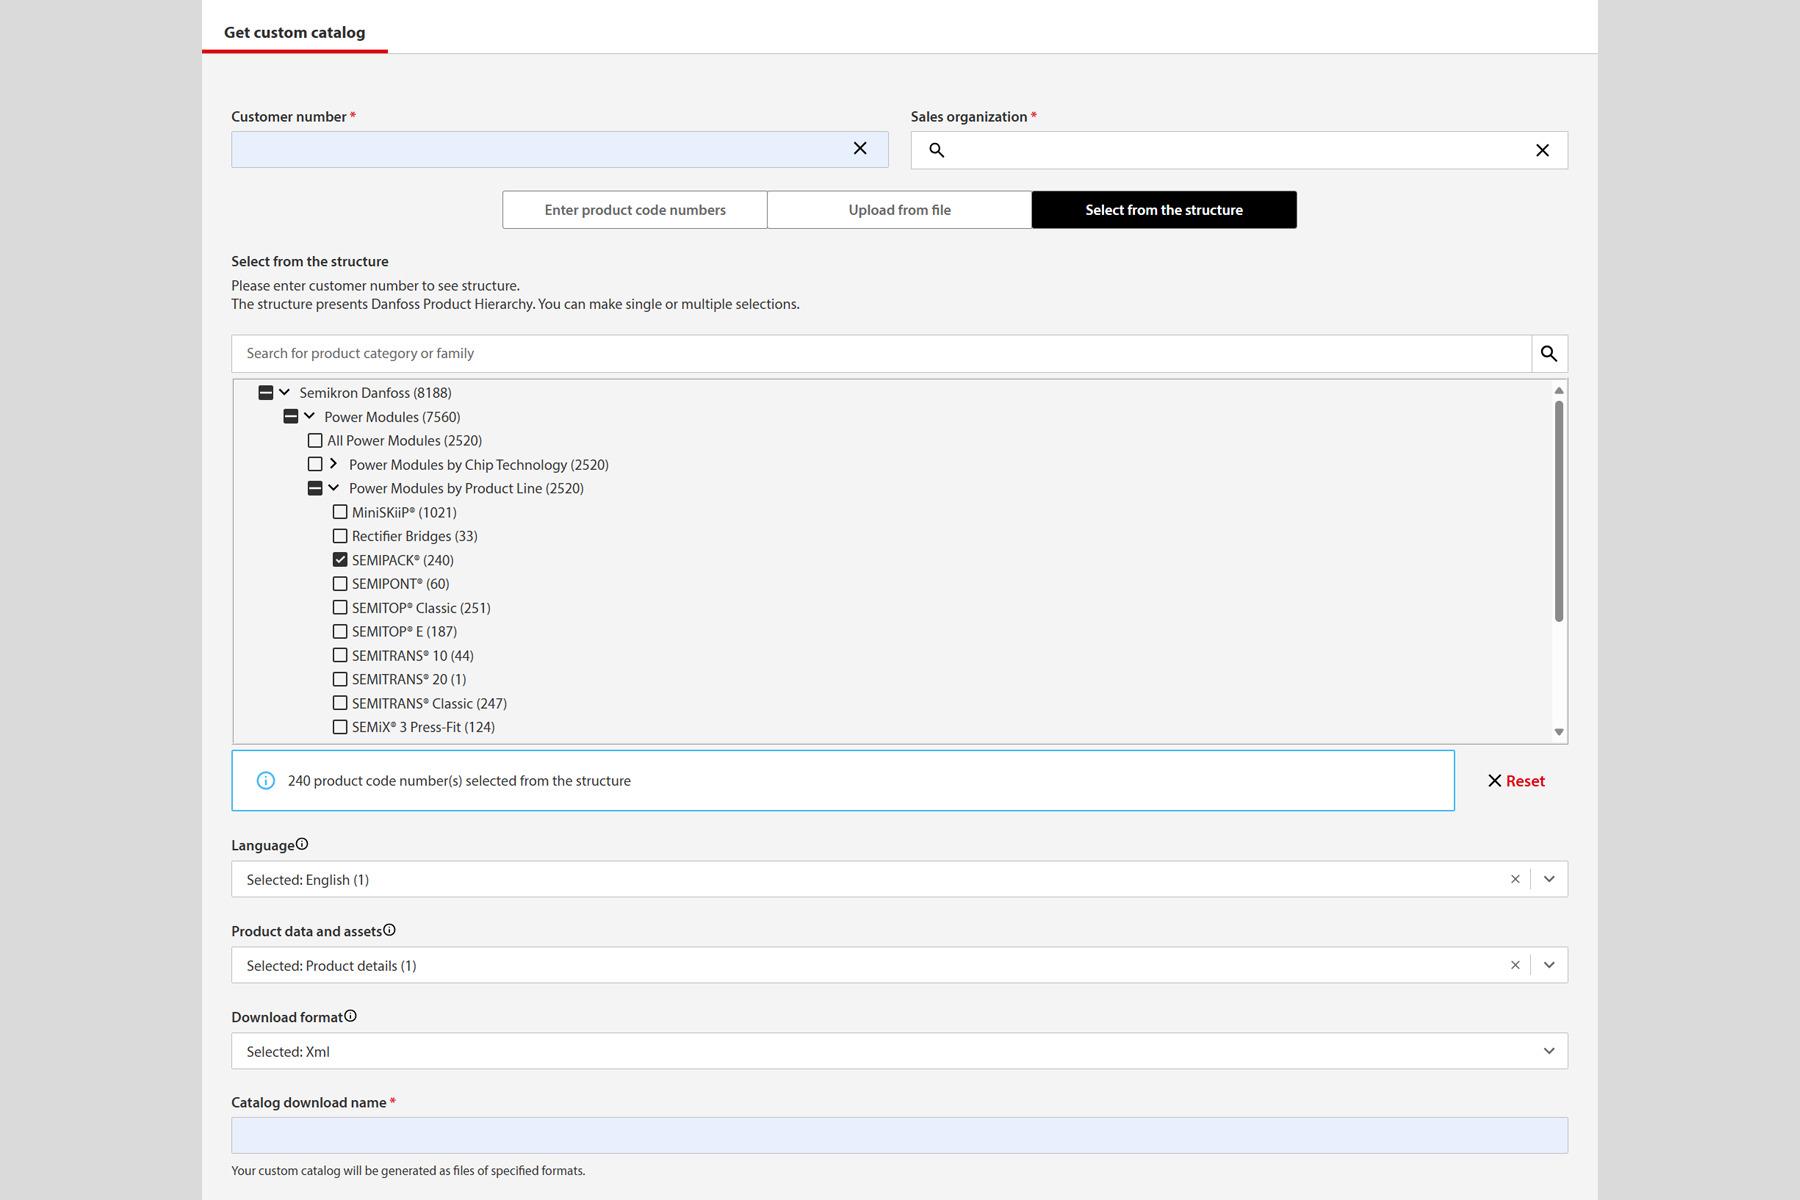Expand Power Modules by Chip Technology node
Image resolution: width=1800 pixels, height=1200 pixels.
[x=333, y=464]
